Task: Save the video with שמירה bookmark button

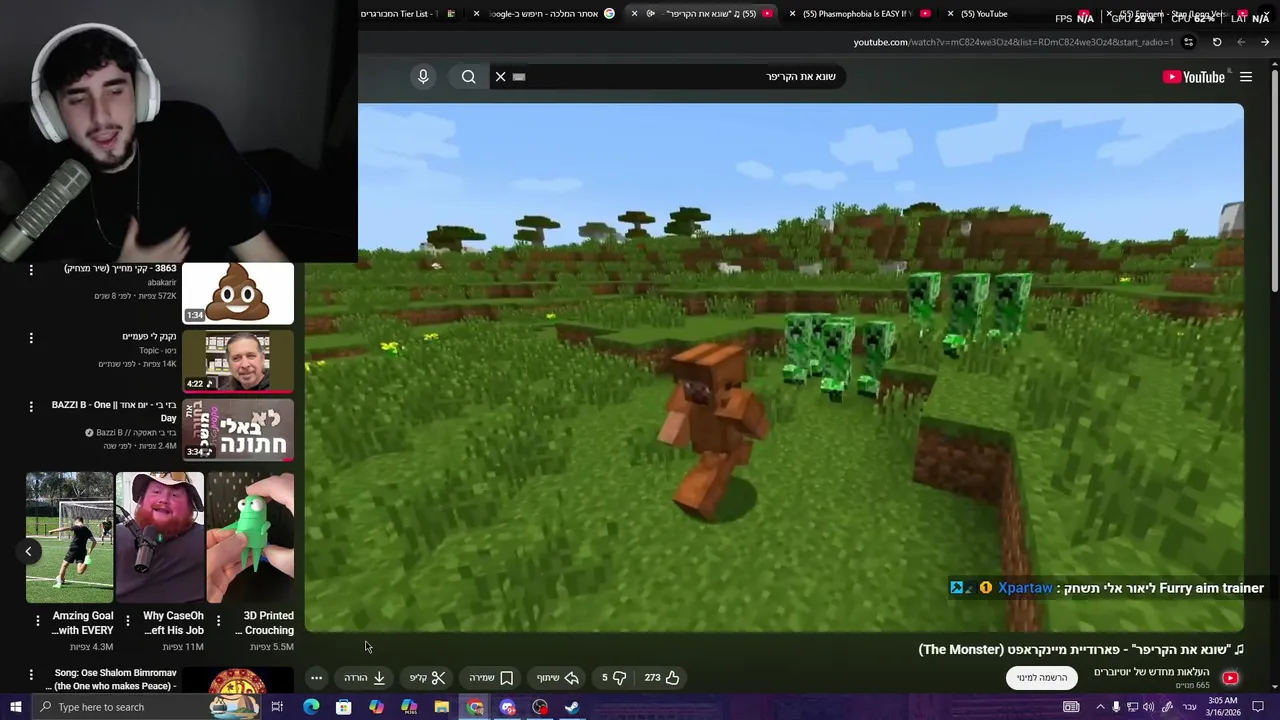Action: click(491, 678)
